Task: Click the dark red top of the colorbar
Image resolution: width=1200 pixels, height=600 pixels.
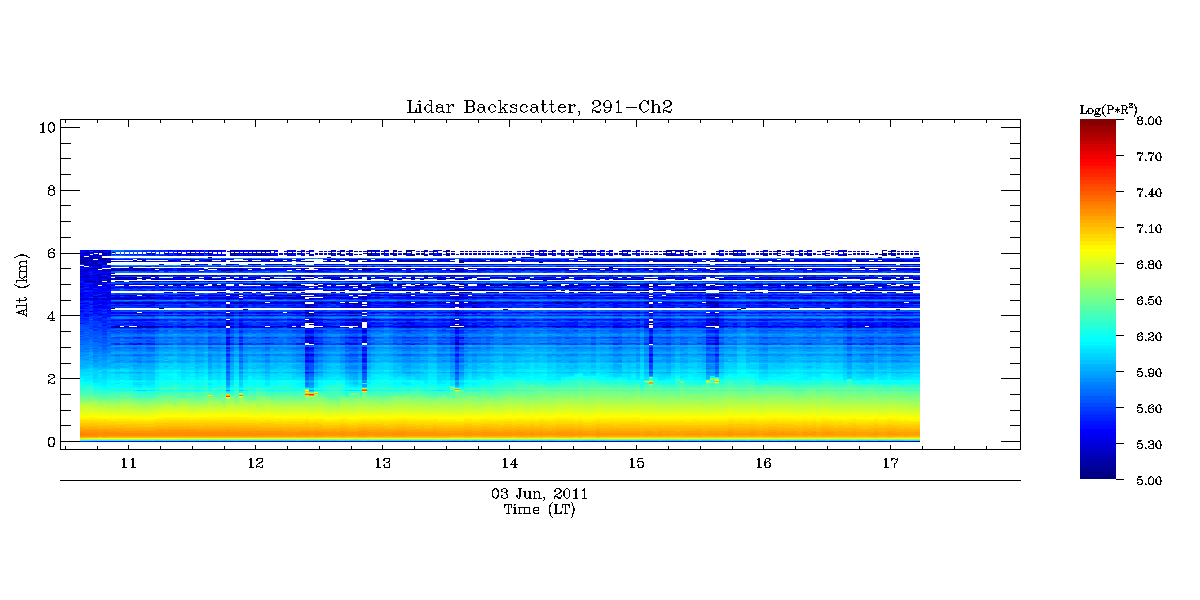Action: point(1097,126)
